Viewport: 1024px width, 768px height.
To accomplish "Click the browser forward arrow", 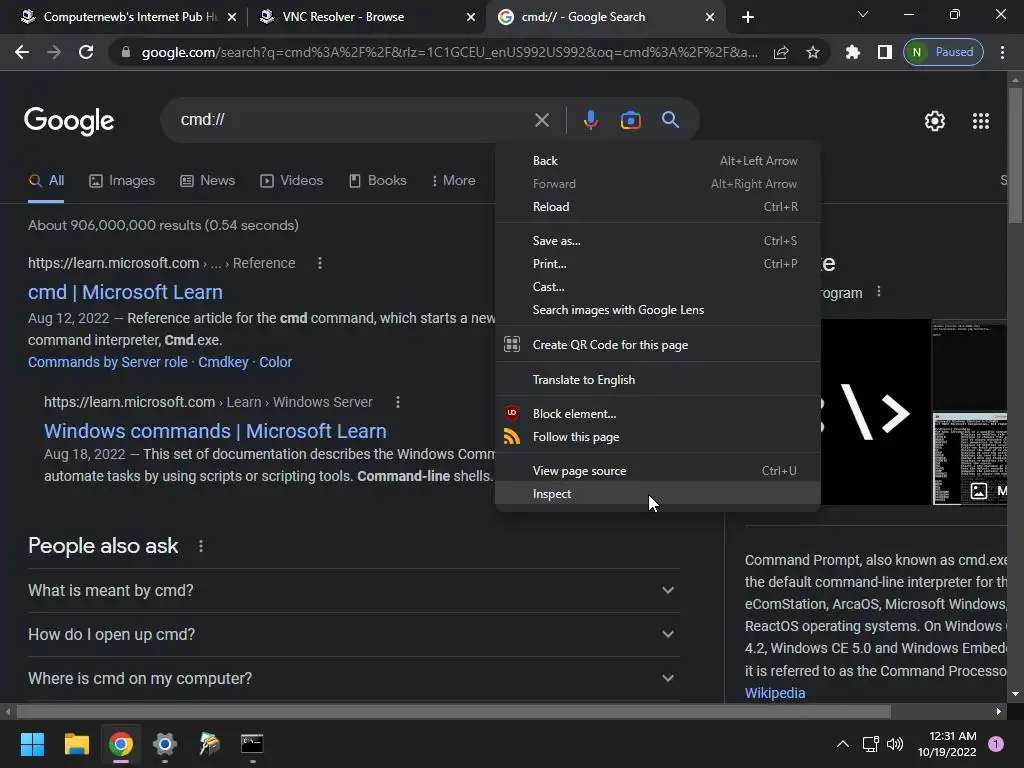I will pyautogui.click(x=54, y=52).
